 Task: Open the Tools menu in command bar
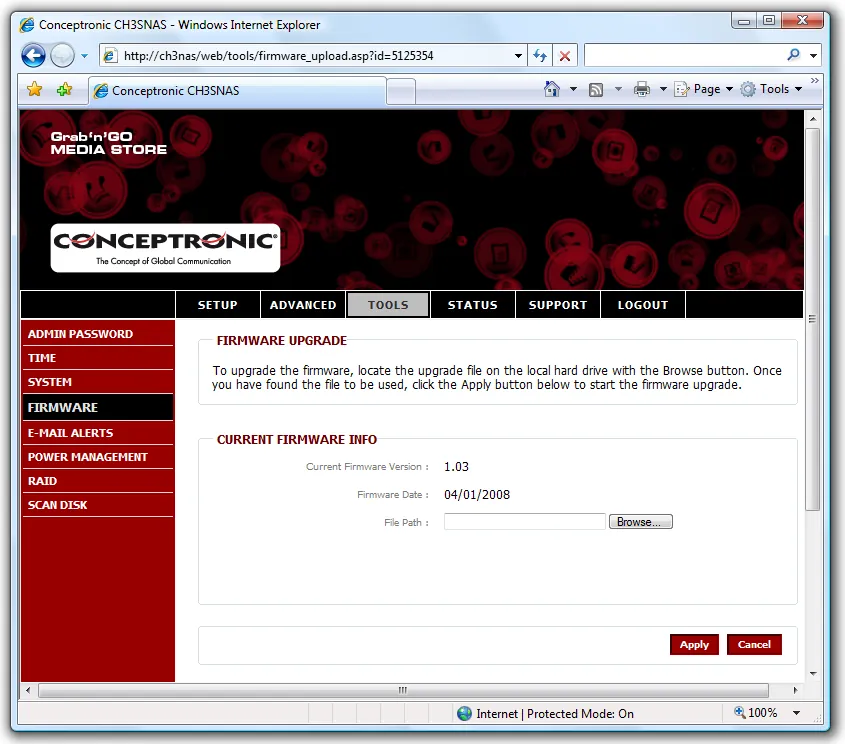click(771, 89)
